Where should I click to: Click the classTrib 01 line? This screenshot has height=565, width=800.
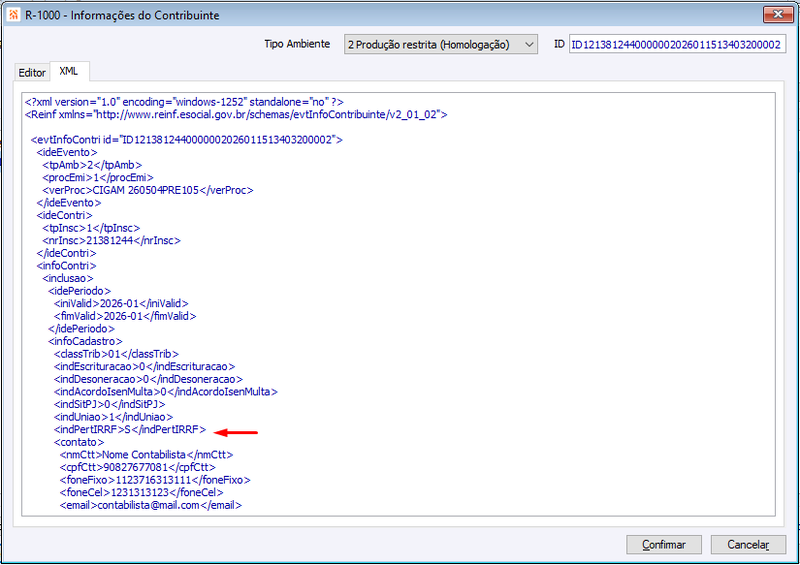(116, 354)
